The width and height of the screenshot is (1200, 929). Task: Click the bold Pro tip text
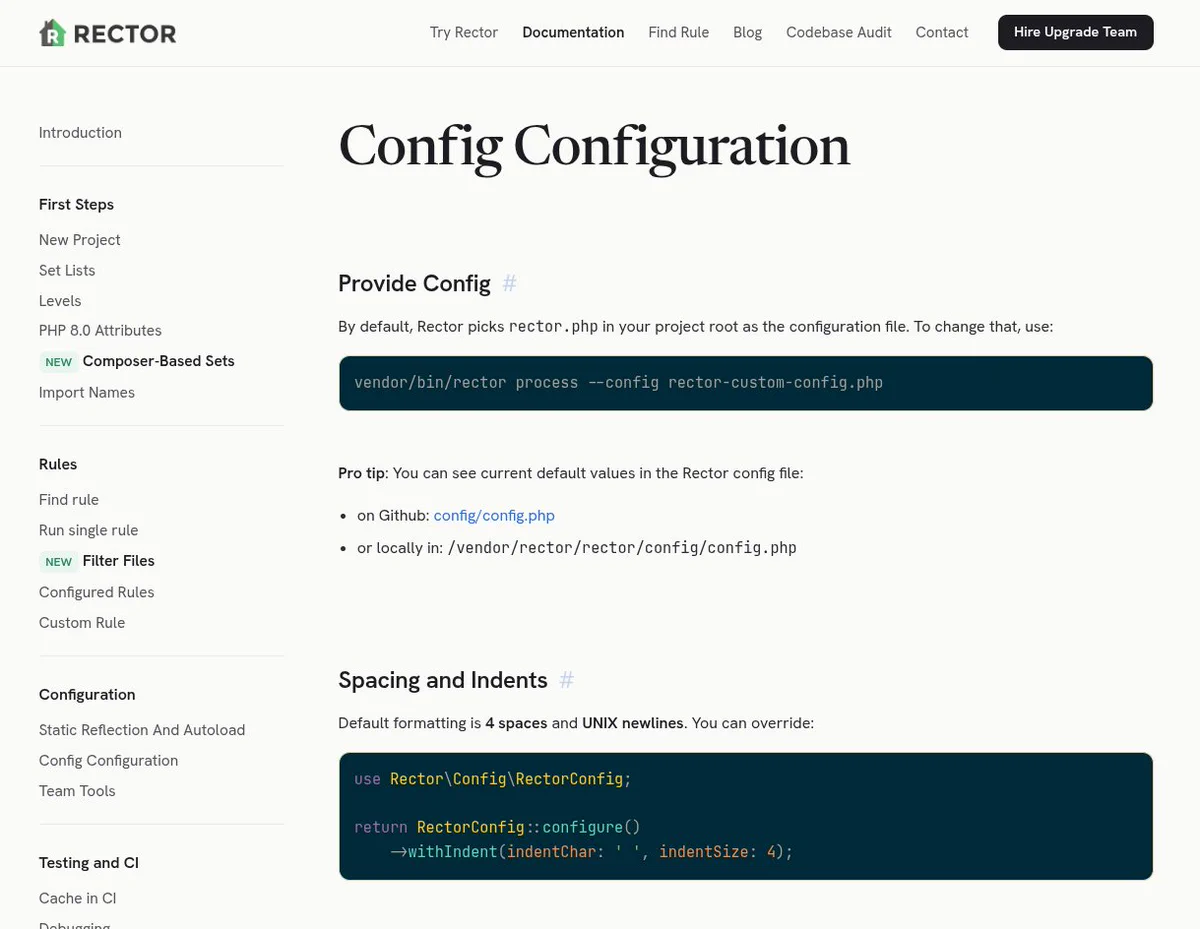(x=361, y=473)
